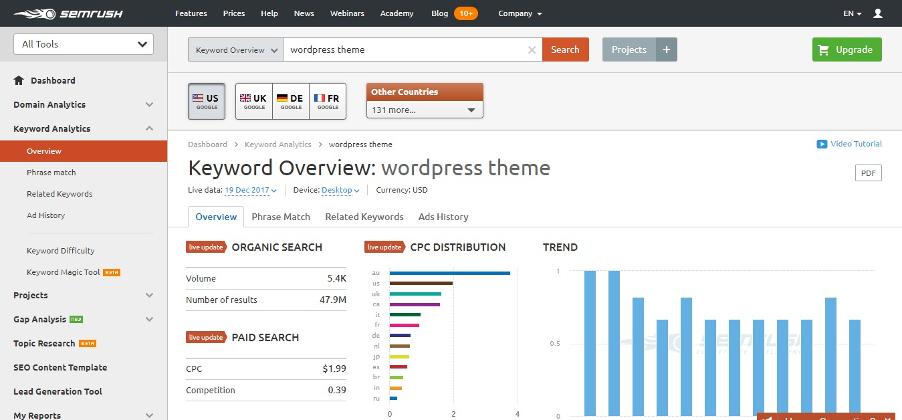Click the green Upgrade button
This screenshot has height=420, width=902.
[847, 49]
